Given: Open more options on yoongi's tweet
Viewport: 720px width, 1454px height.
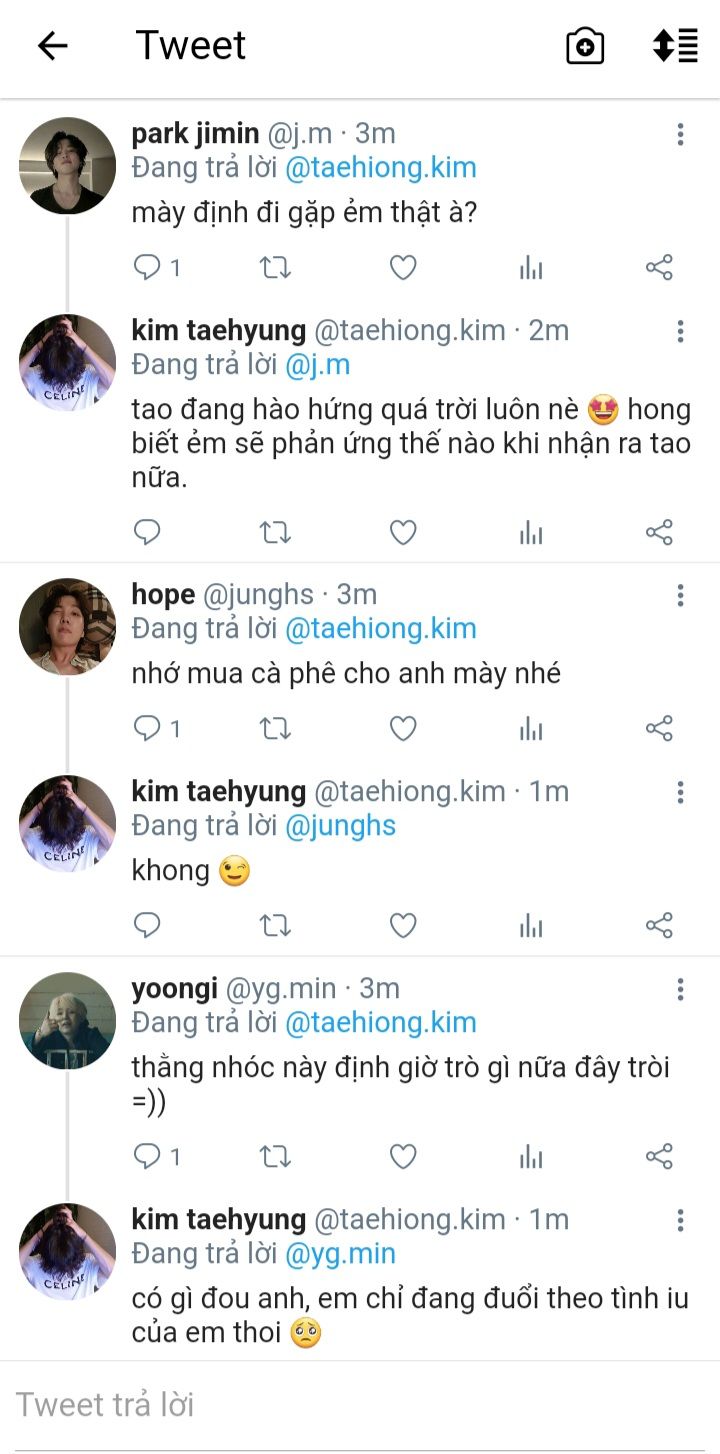Looking at the screenshot, I should click(680, 990).
